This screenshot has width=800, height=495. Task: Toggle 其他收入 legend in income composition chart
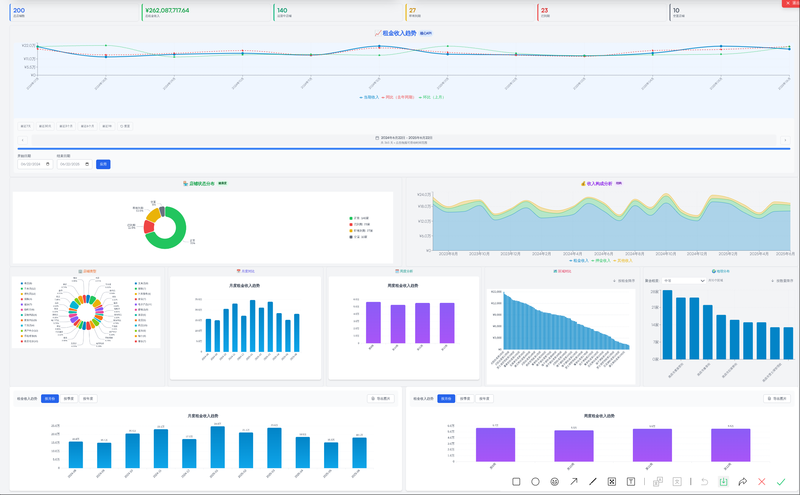[x=623, y=261]
